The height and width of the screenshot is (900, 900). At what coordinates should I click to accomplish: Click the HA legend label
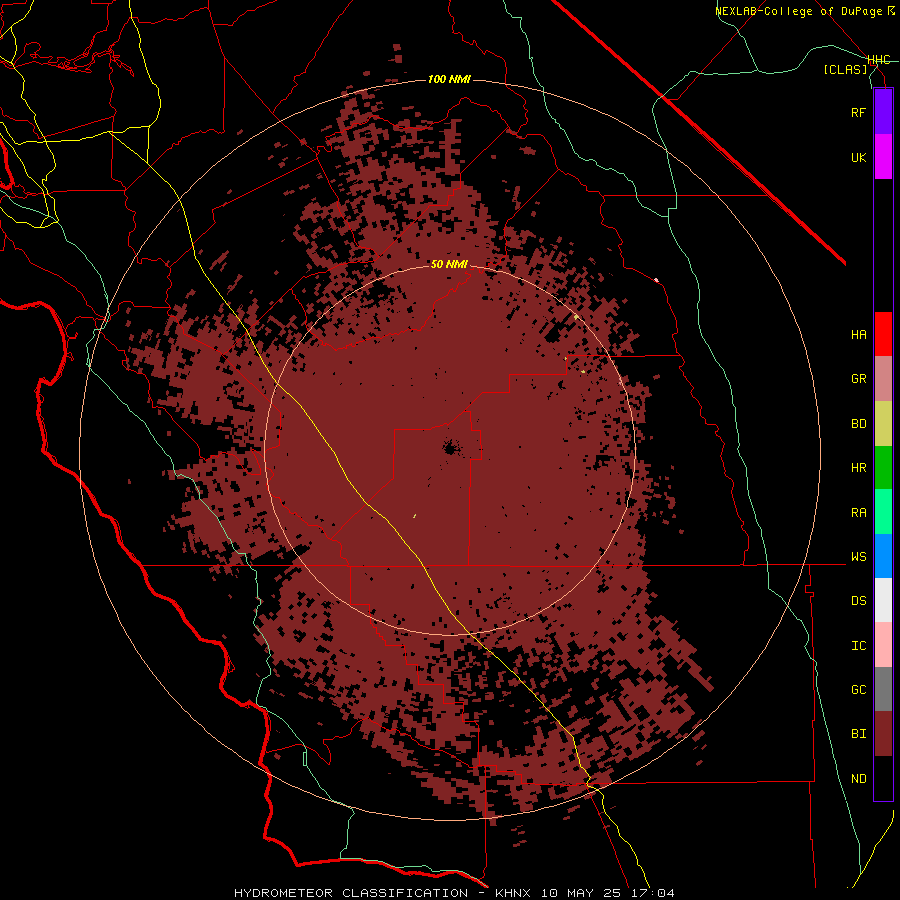(x=858, y=334)
